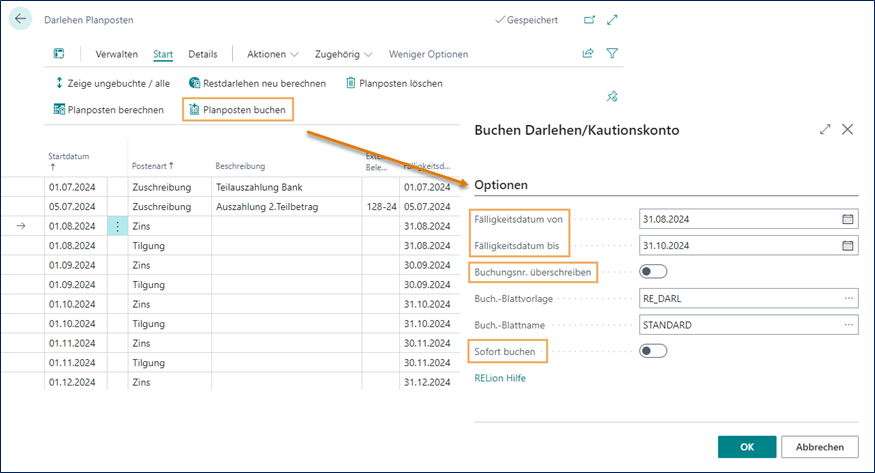Screen dimensions: 875x473
Task: Click the list view icon left of Verwalten
Action: coord(59,54)
